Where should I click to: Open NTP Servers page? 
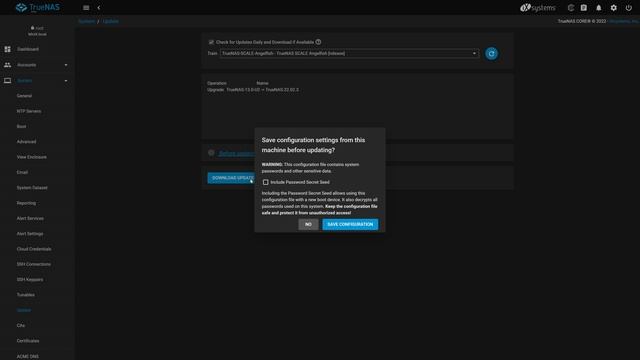pos(29,111)
